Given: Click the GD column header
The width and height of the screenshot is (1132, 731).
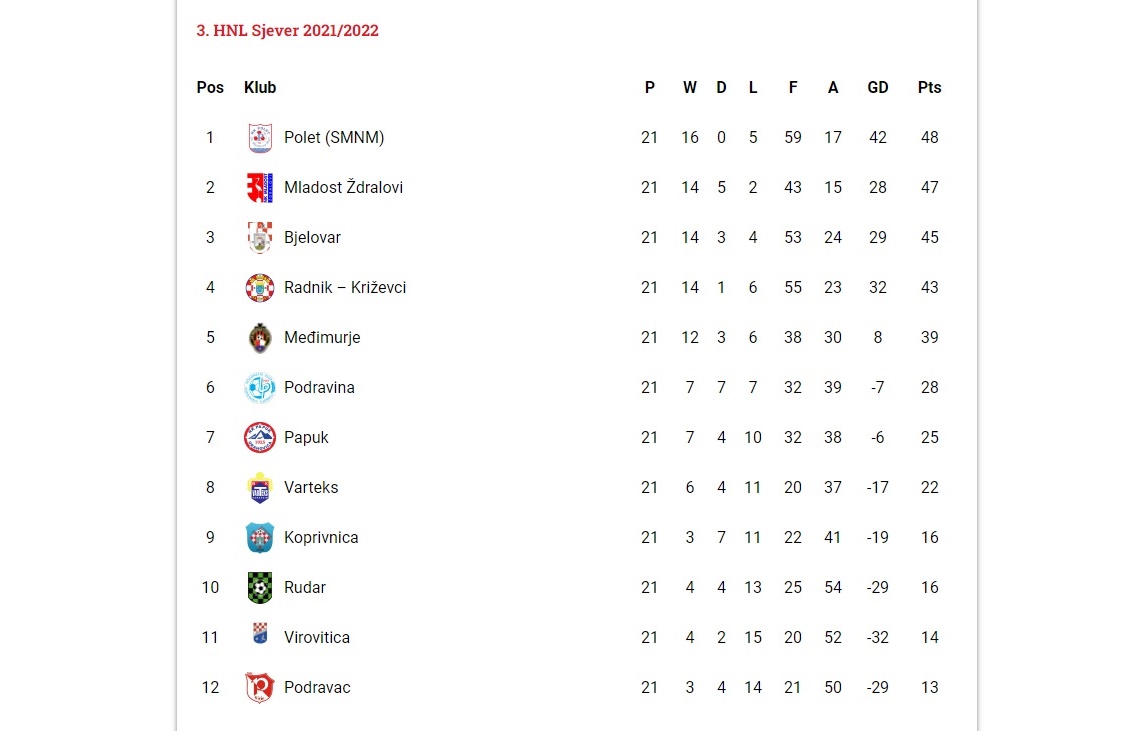Looking at the screenshot, I should click(878, 87).
